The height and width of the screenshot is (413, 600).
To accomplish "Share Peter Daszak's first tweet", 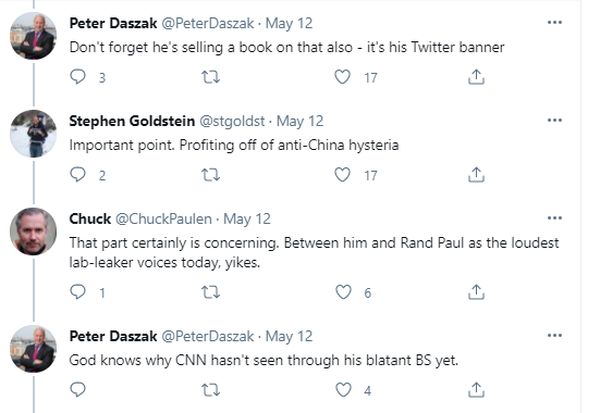I will [x=476, y=77].
